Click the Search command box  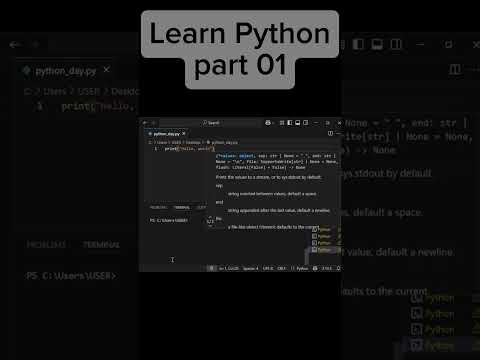(211, 123)
